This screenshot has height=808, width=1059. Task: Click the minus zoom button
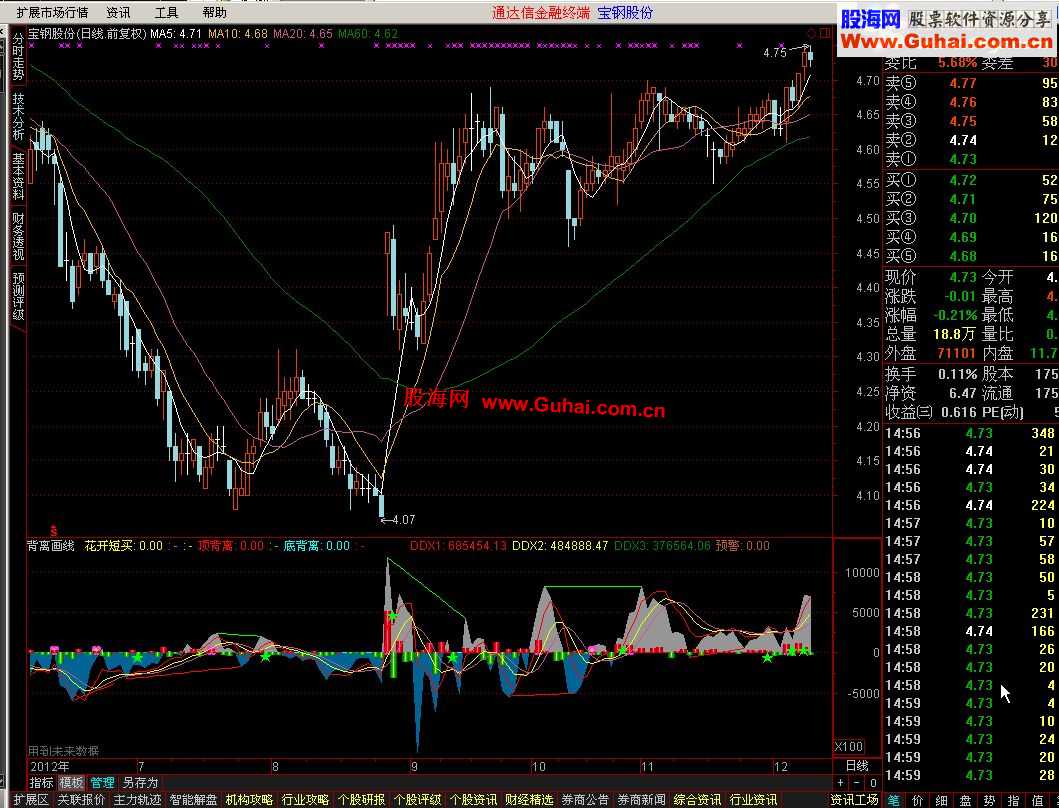857,783
